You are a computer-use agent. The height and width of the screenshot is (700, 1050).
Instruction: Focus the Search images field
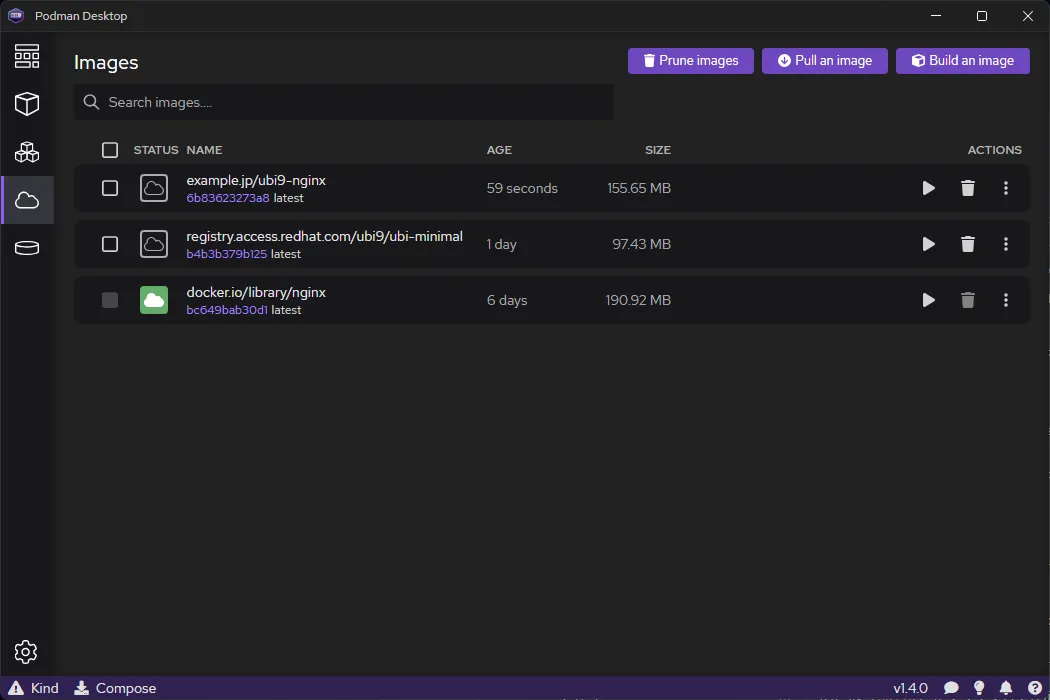(x=344, y=102)
